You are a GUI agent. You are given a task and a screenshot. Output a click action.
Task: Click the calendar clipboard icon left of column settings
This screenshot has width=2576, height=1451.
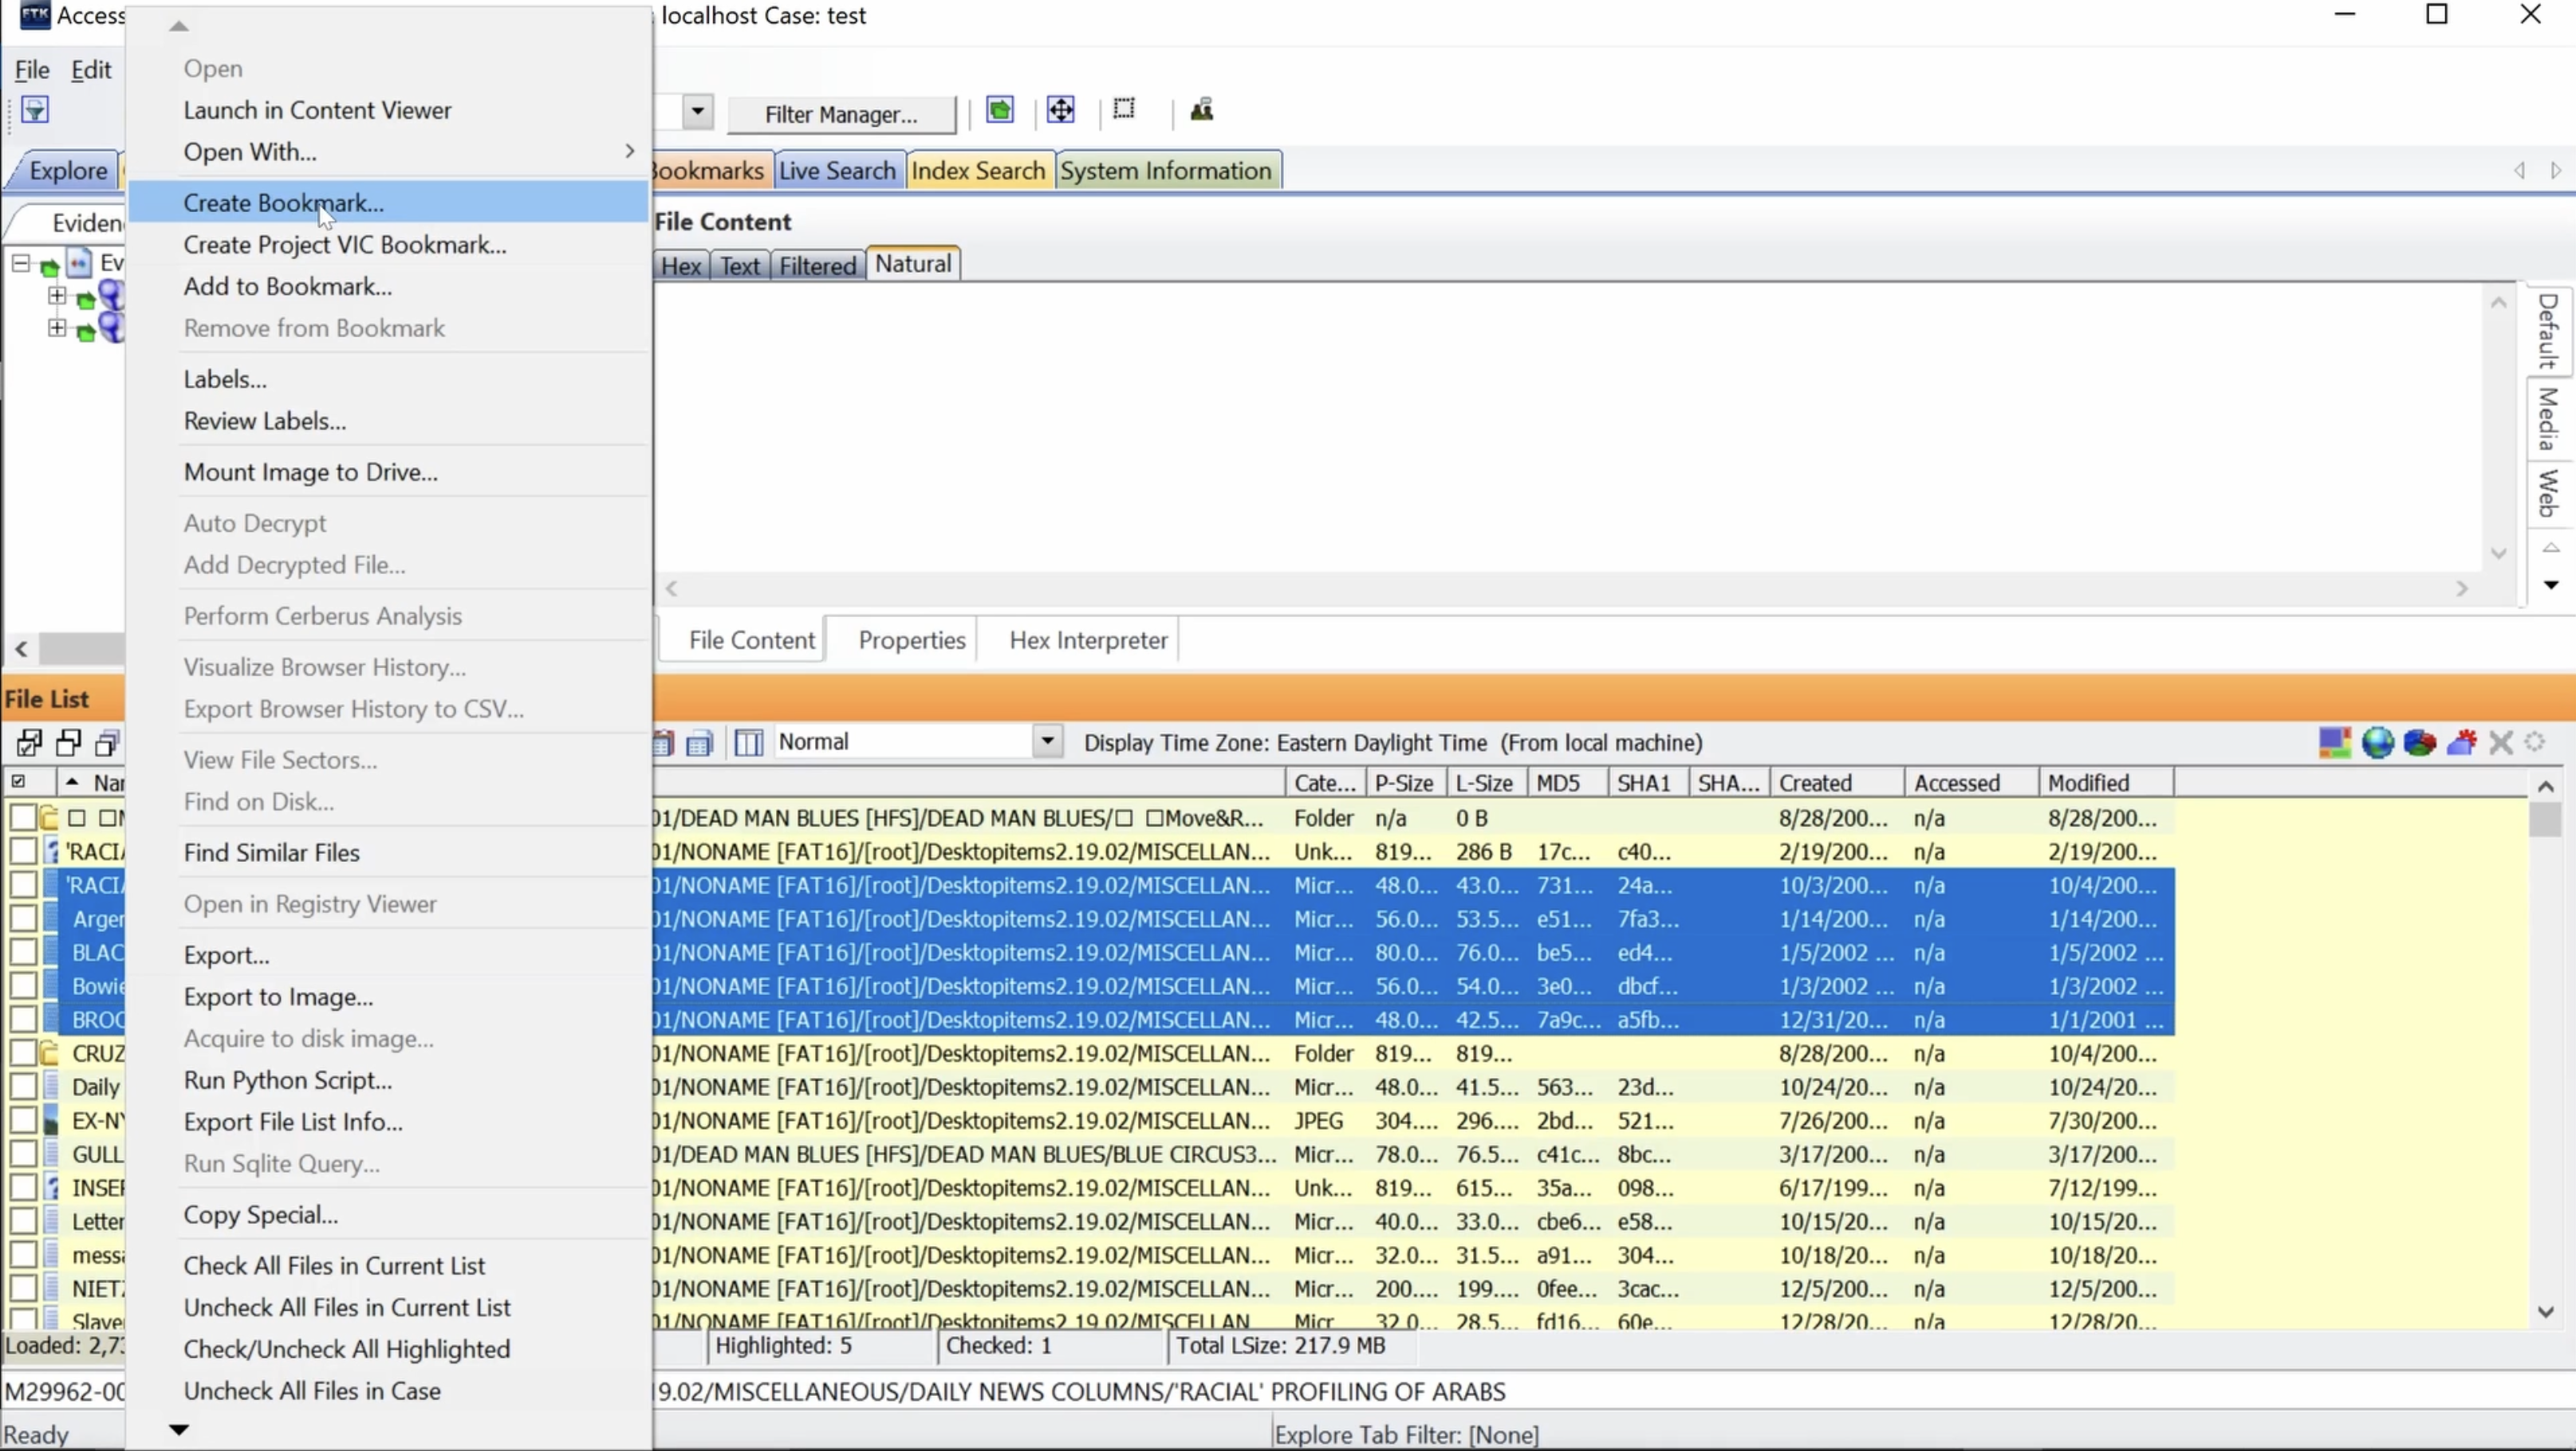(662, 743)
